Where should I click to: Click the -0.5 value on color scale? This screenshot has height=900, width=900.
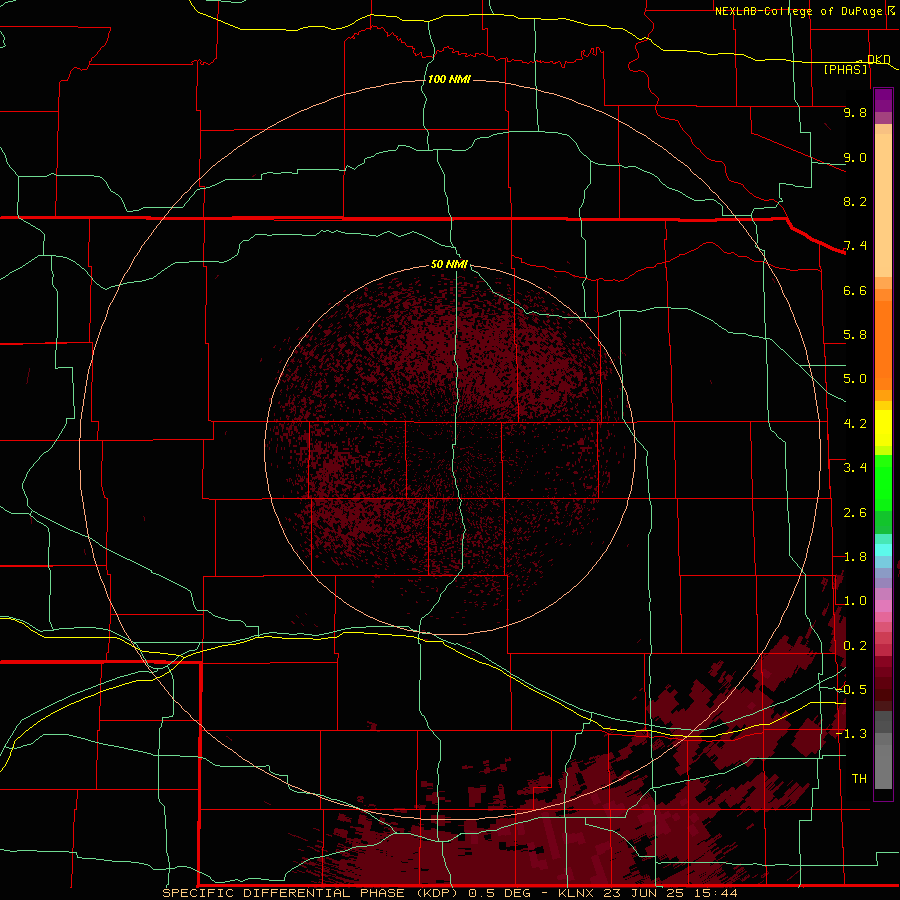coord(851,690)
